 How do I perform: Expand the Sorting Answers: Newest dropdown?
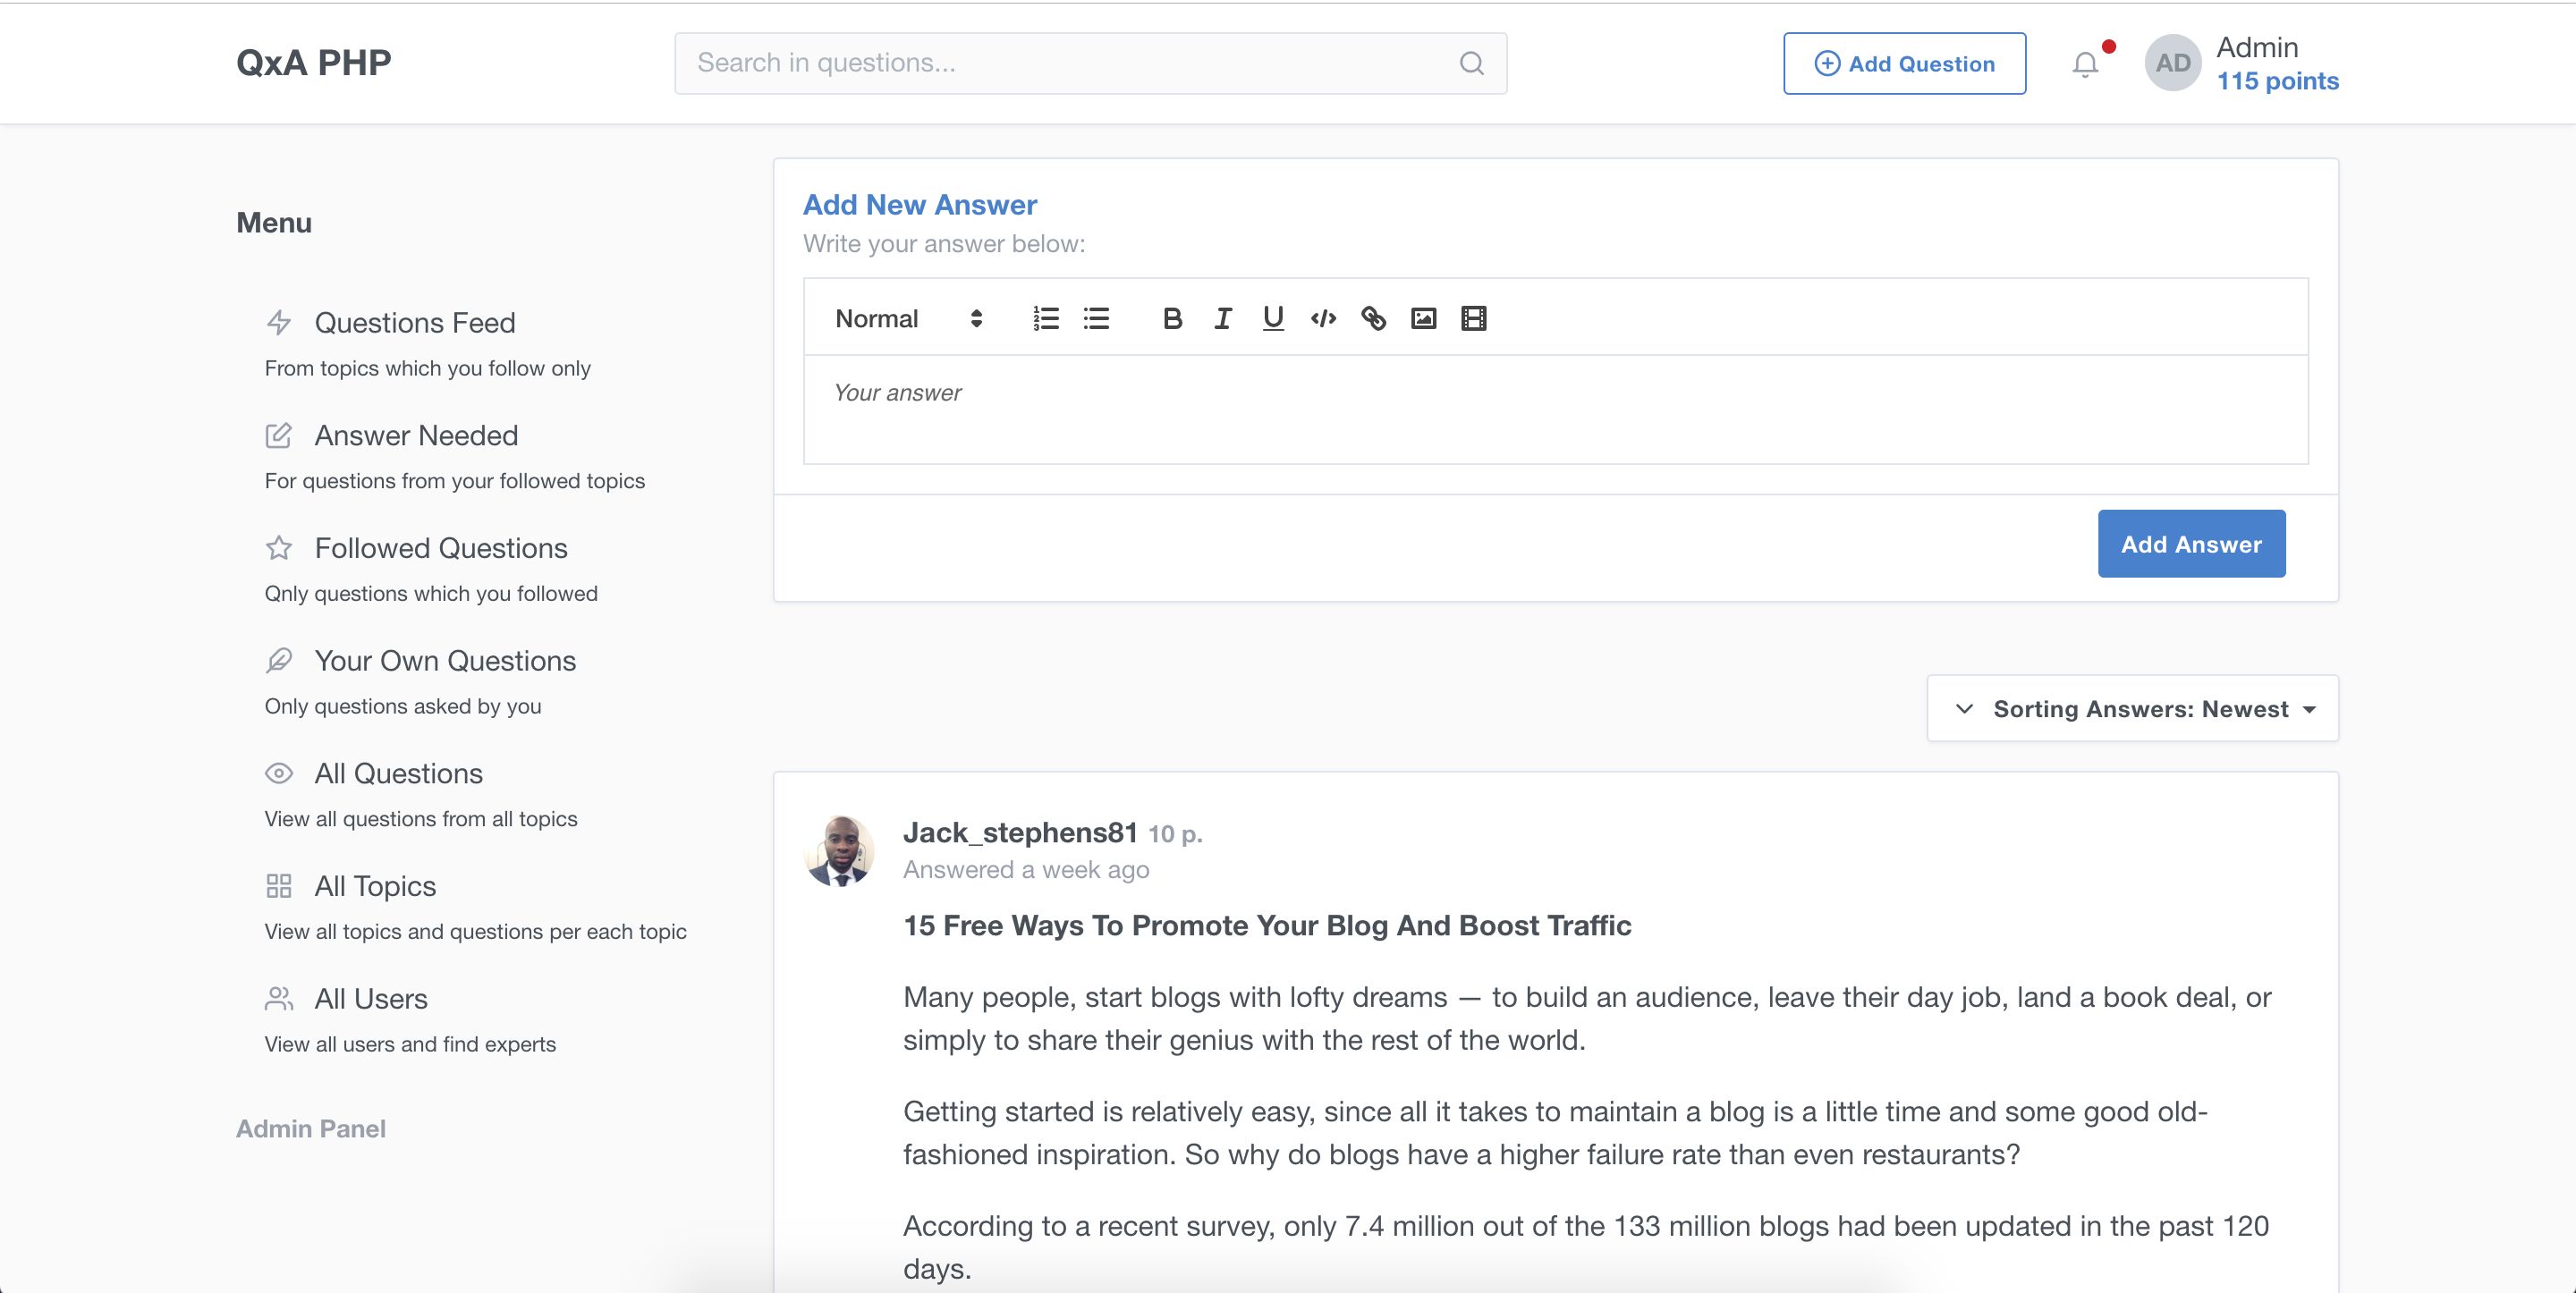pos(2132,709)
